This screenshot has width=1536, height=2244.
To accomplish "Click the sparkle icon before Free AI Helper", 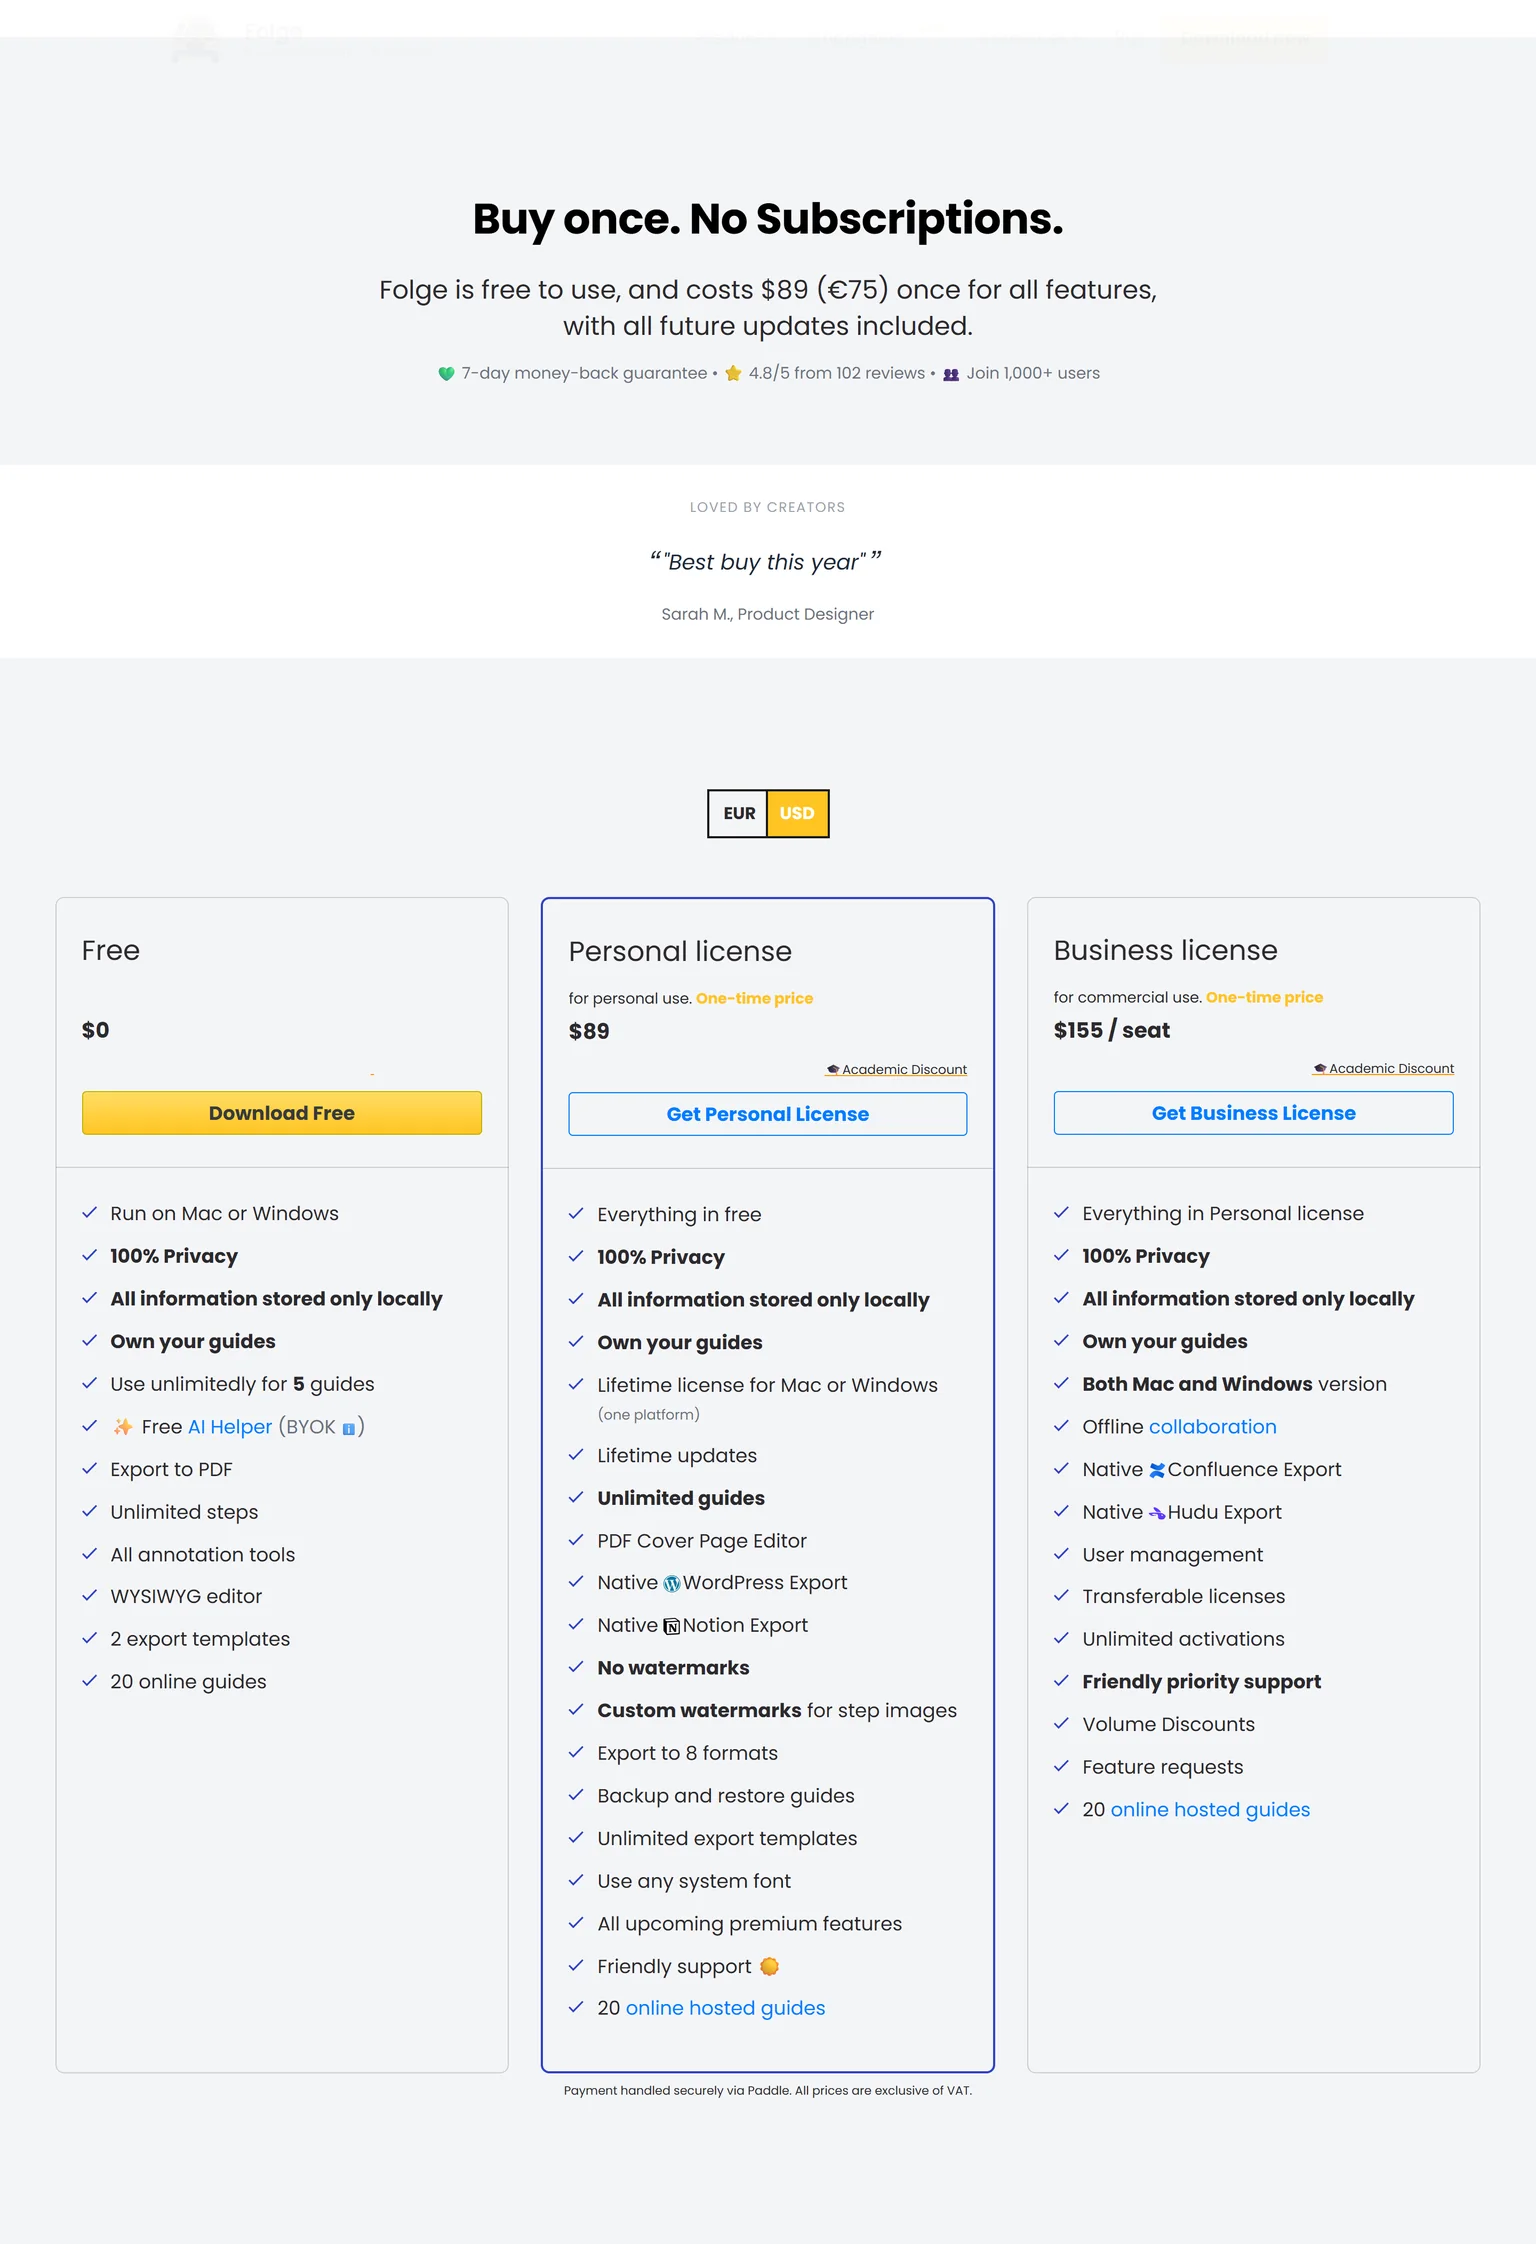I will [x=123, y=1427].
